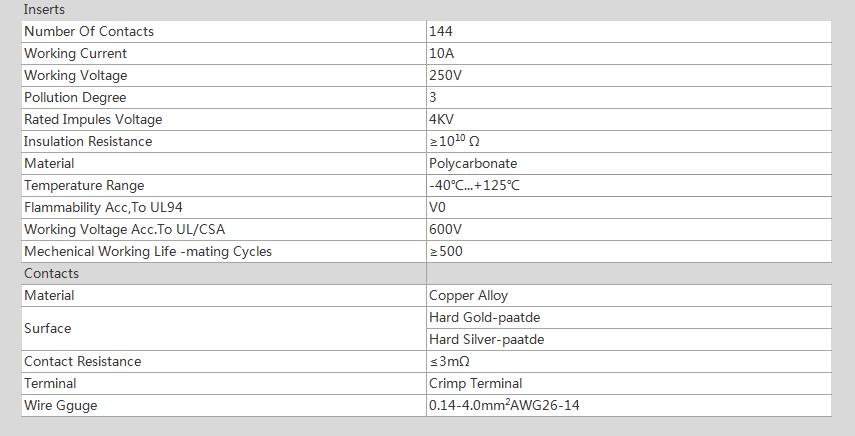Click the Inserts section header
855x436 pixels.
coord(44,10)
